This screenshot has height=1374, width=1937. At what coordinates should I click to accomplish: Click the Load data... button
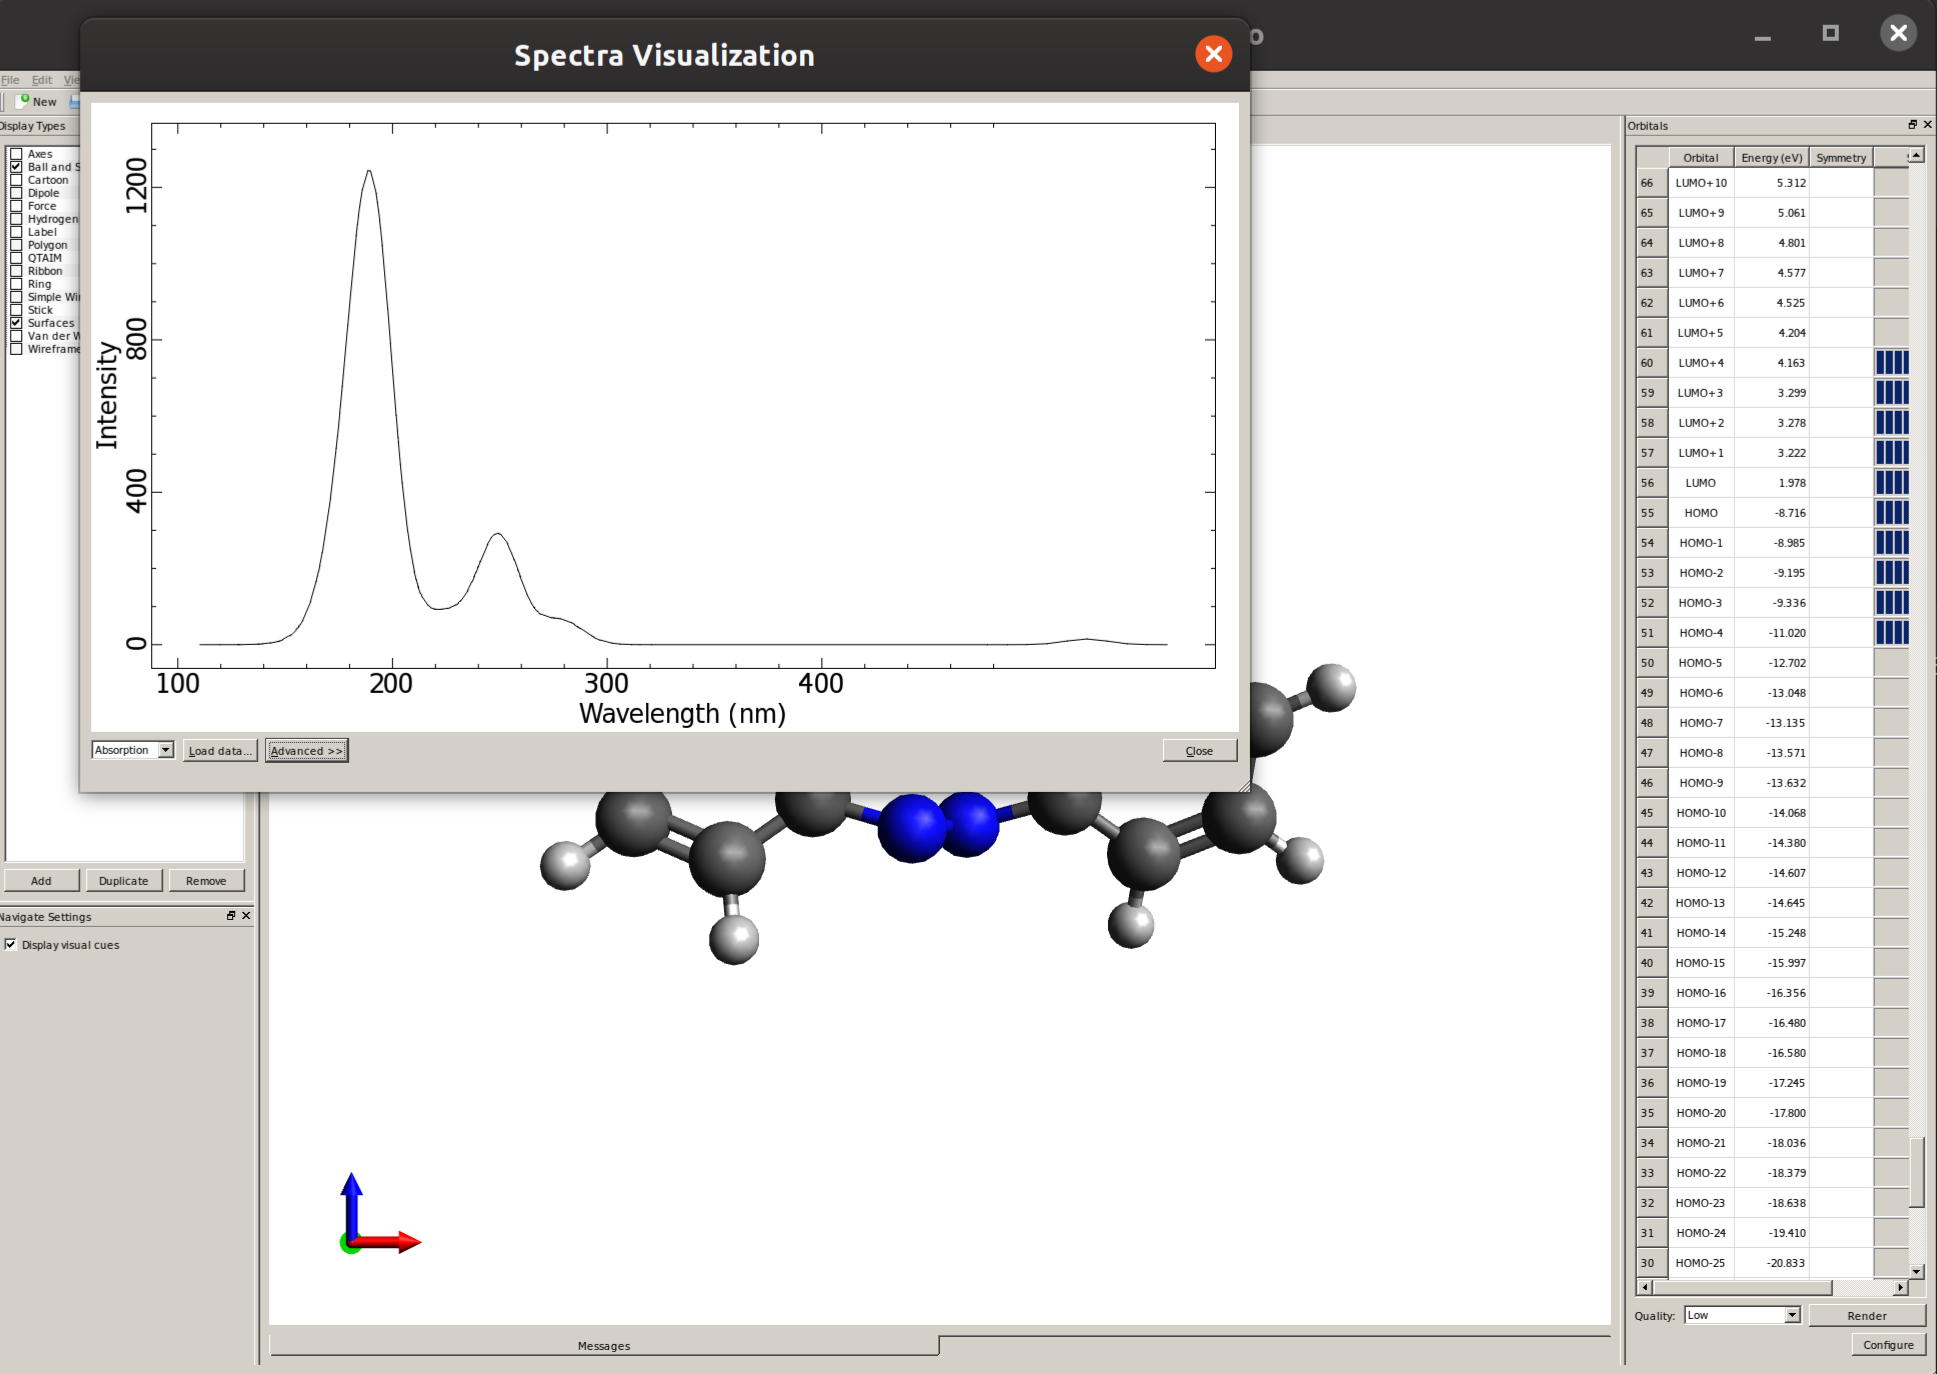220,751
